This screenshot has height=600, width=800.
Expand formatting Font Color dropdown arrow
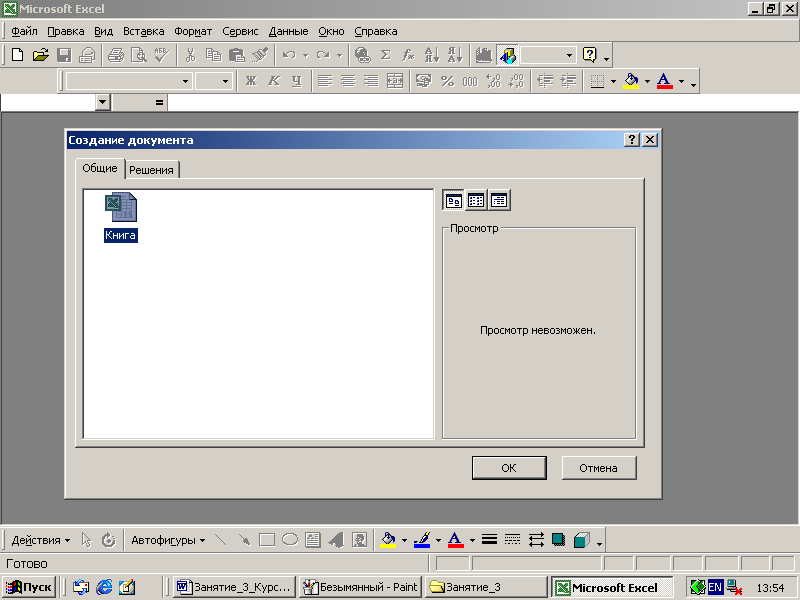(x=681, y=81)
